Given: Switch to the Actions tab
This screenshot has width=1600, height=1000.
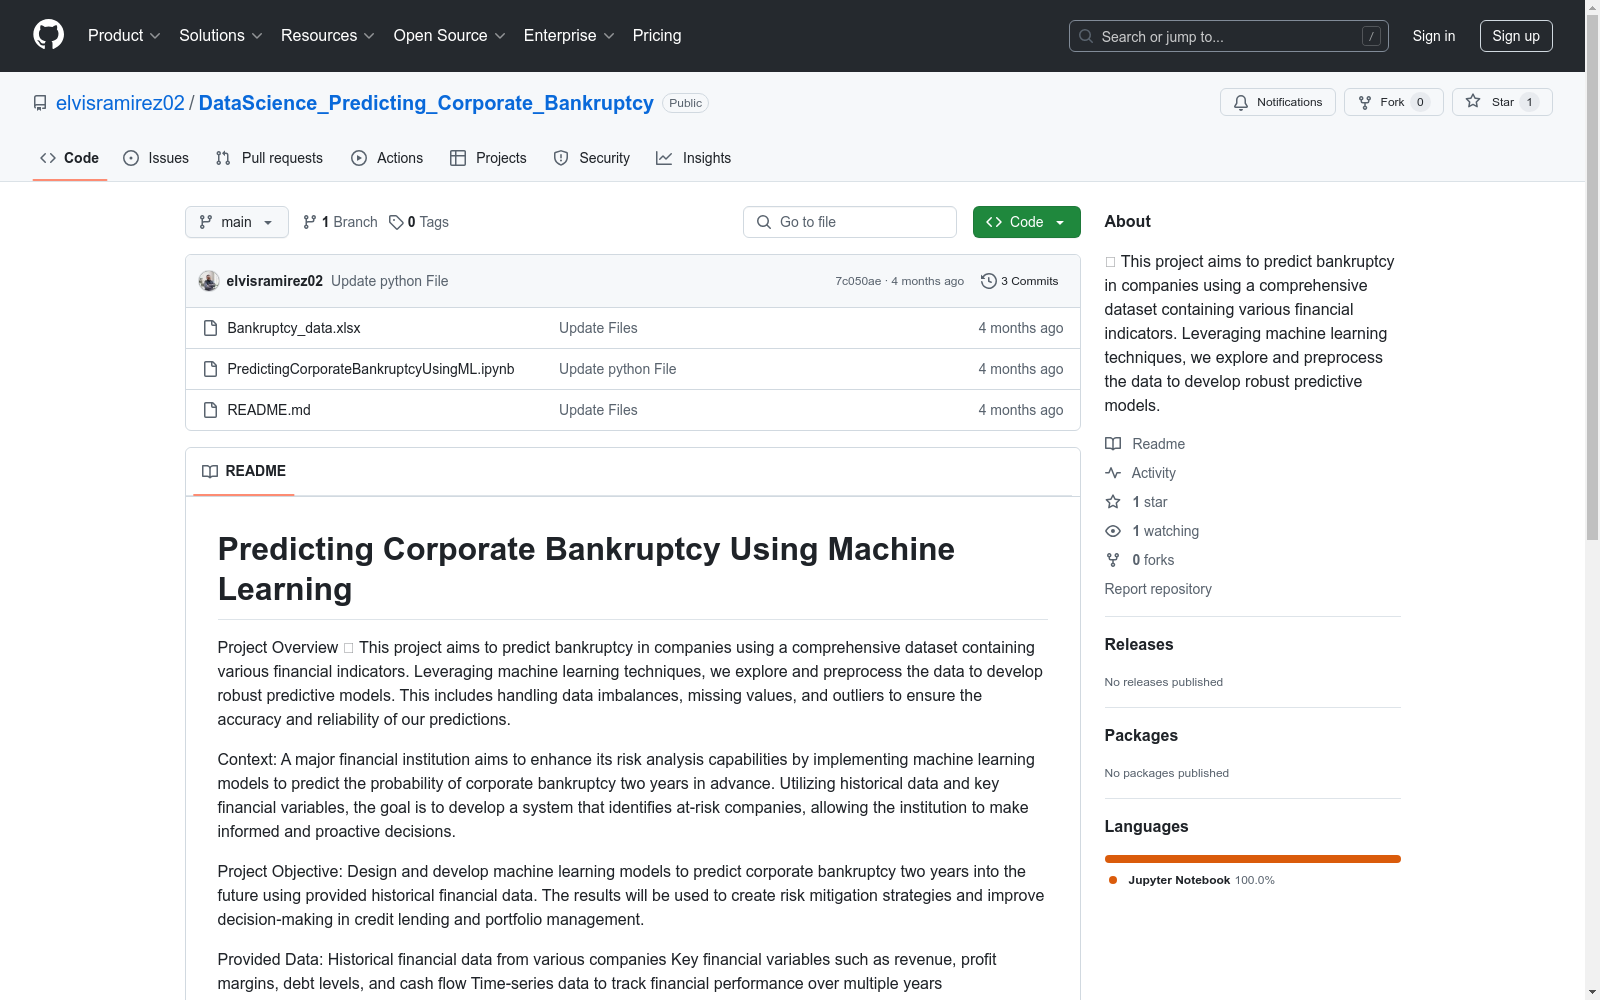Looking at the screenshot, I should 387,158.
